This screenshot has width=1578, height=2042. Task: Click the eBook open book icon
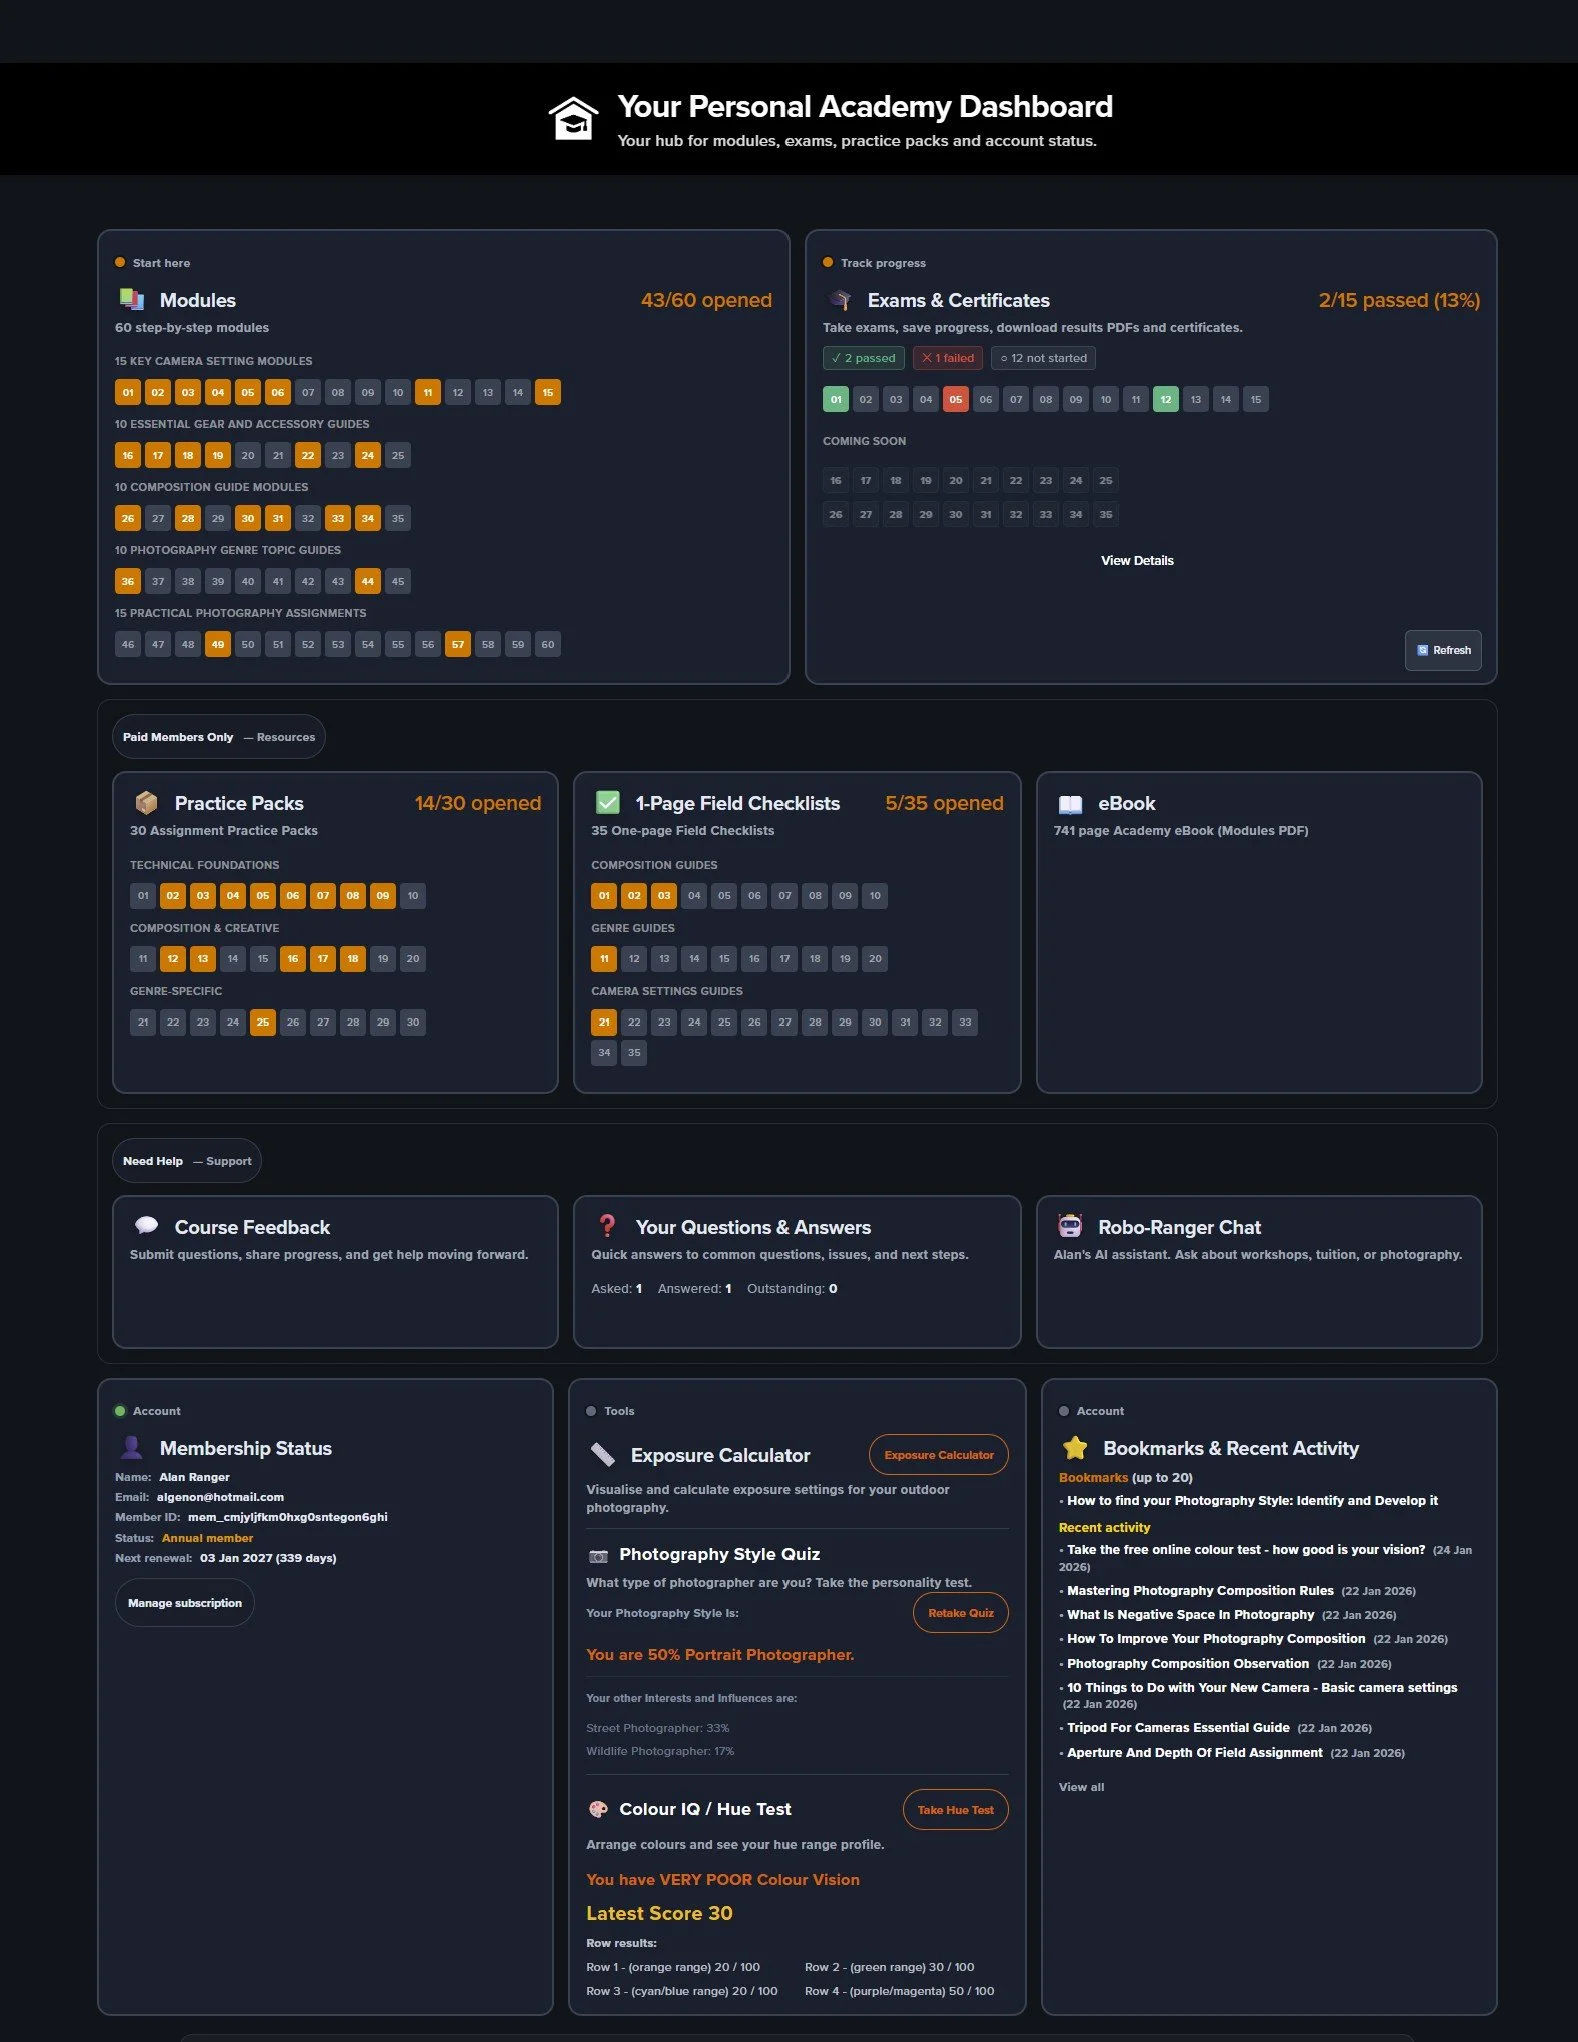[1070, 803]
